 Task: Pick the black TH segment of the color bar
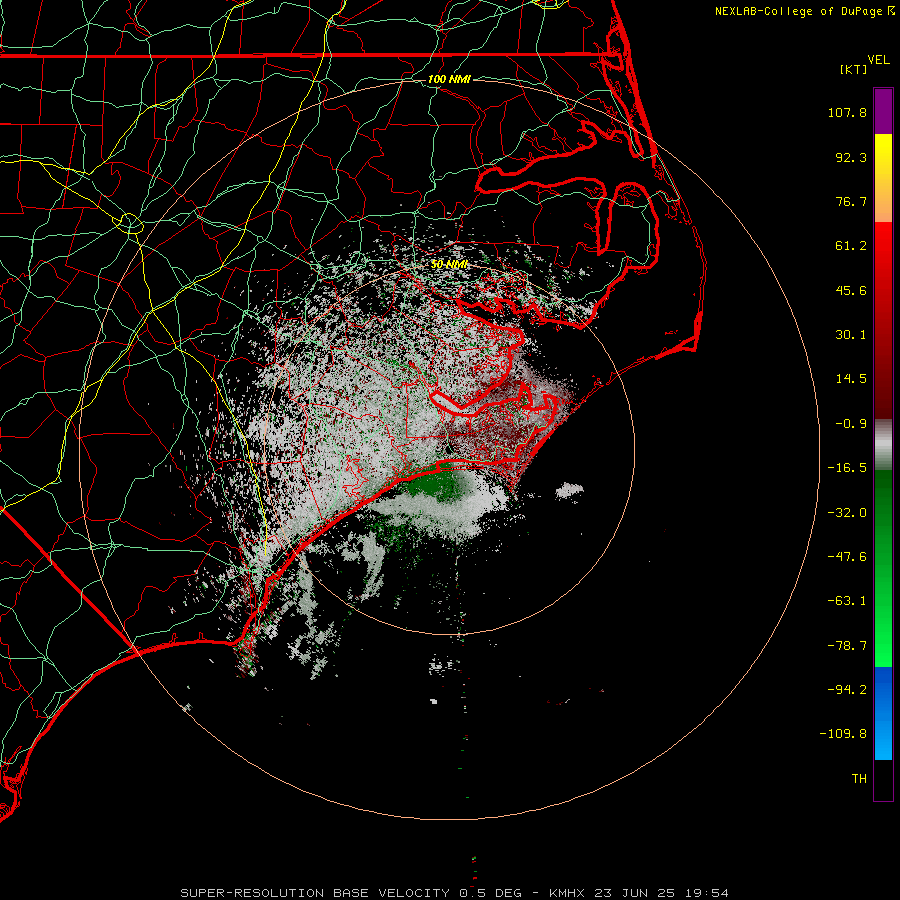click(x=883, y=779)
